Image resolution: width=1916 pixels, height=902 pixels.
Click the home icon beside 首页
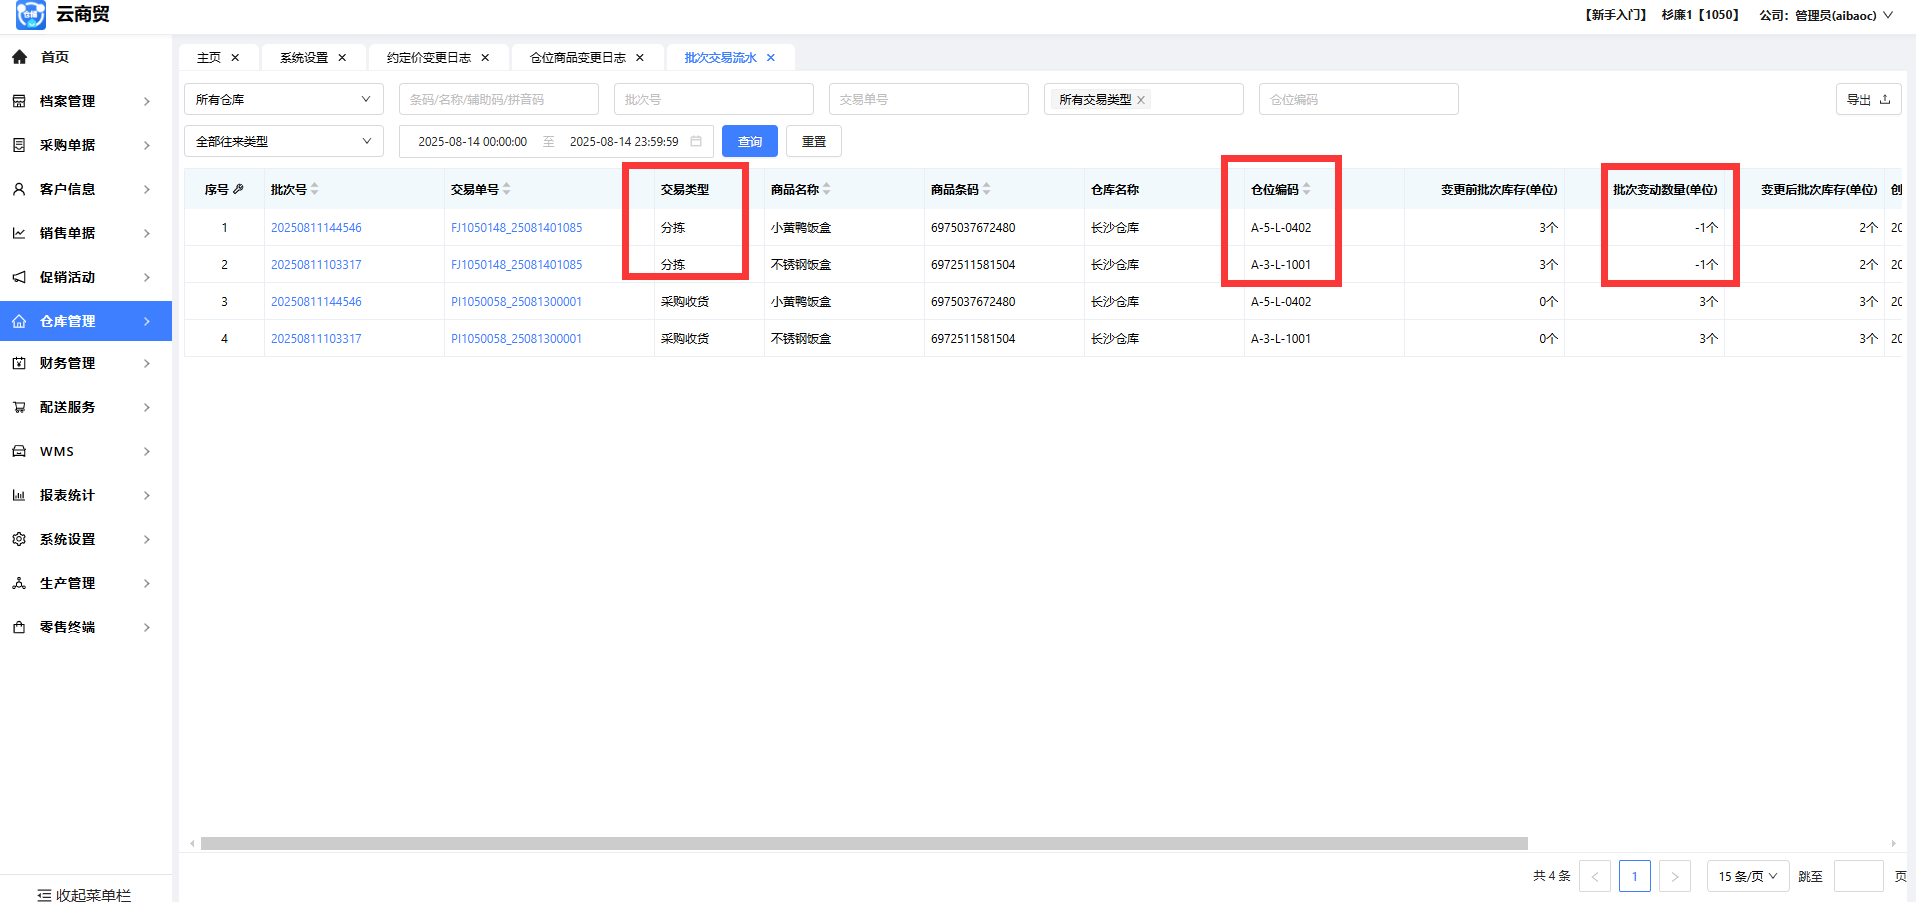point(19,57)
